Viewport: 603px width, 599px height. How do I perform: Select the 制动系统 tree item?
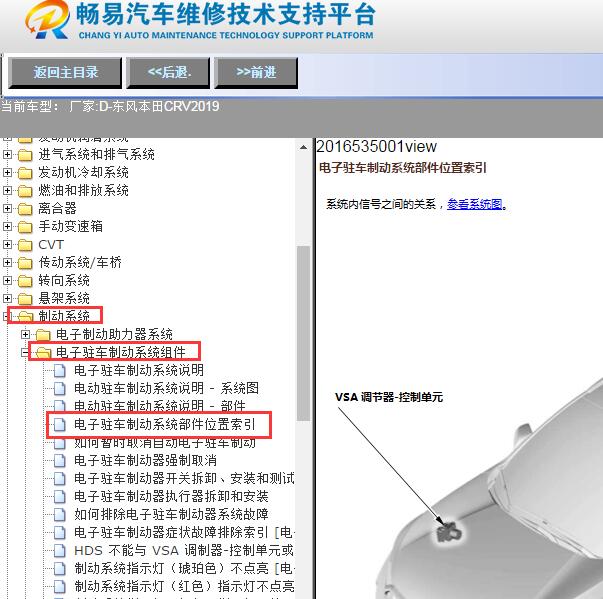pos(64,316)
